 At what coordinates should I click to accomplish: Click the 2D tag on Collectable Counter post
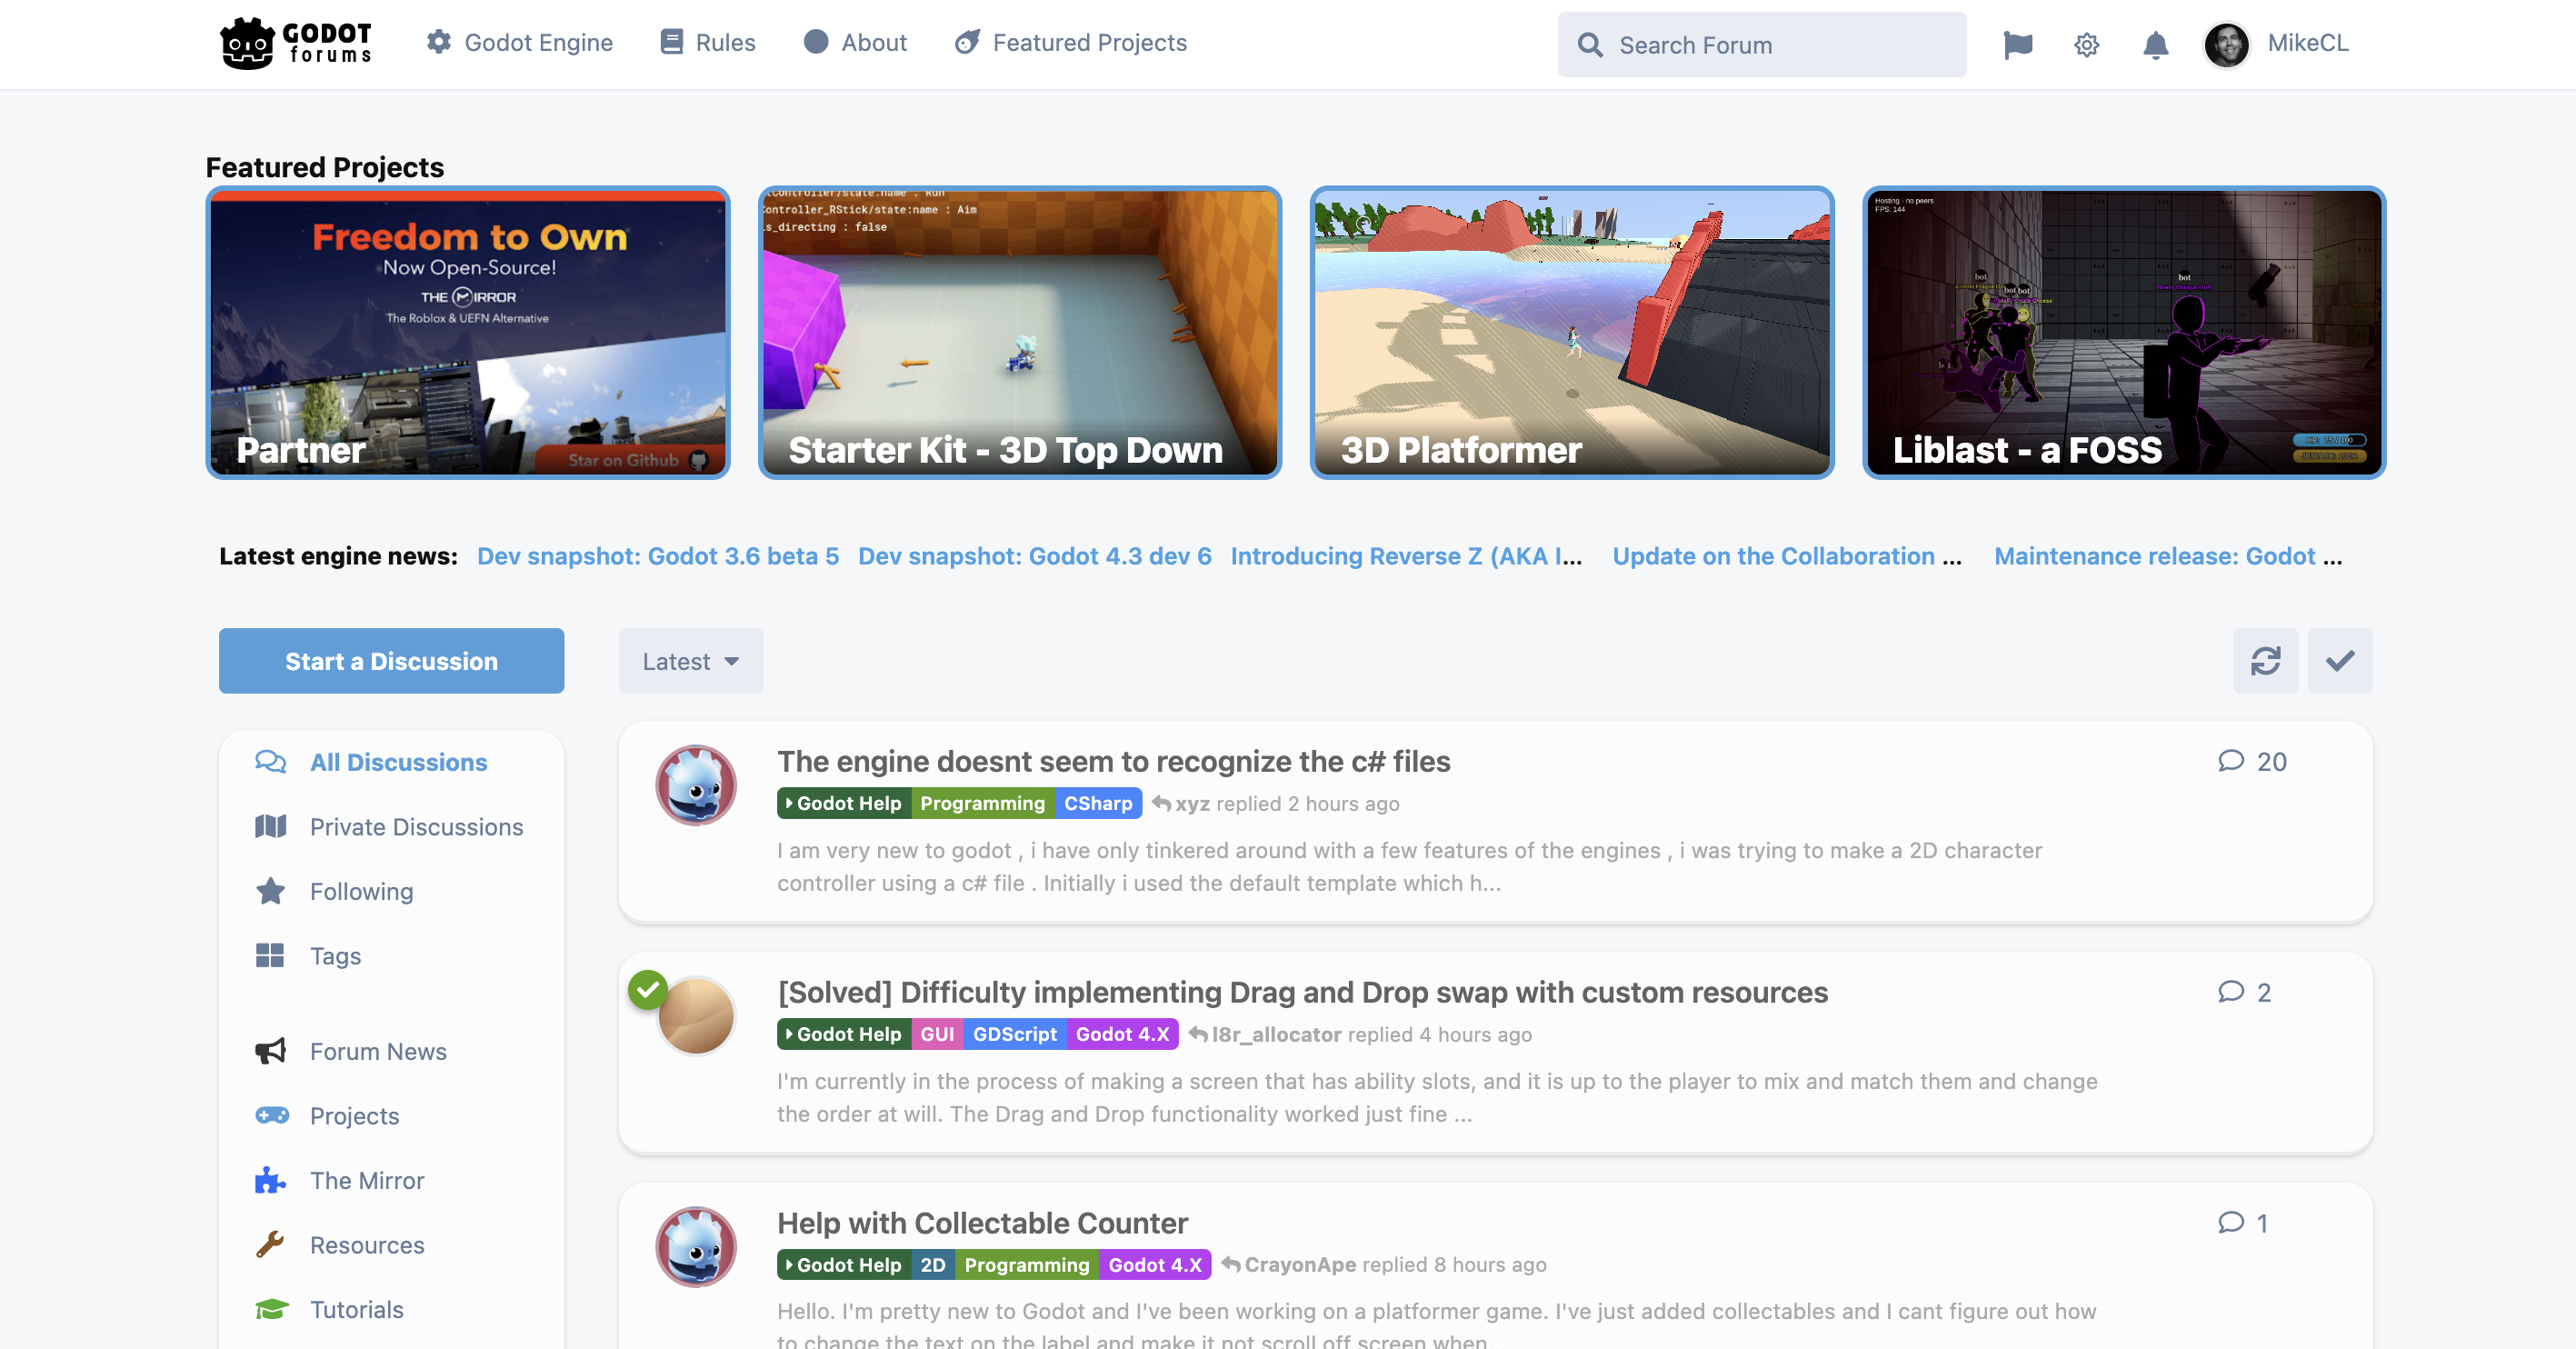pyautogui.click(x=933, y=1264)
